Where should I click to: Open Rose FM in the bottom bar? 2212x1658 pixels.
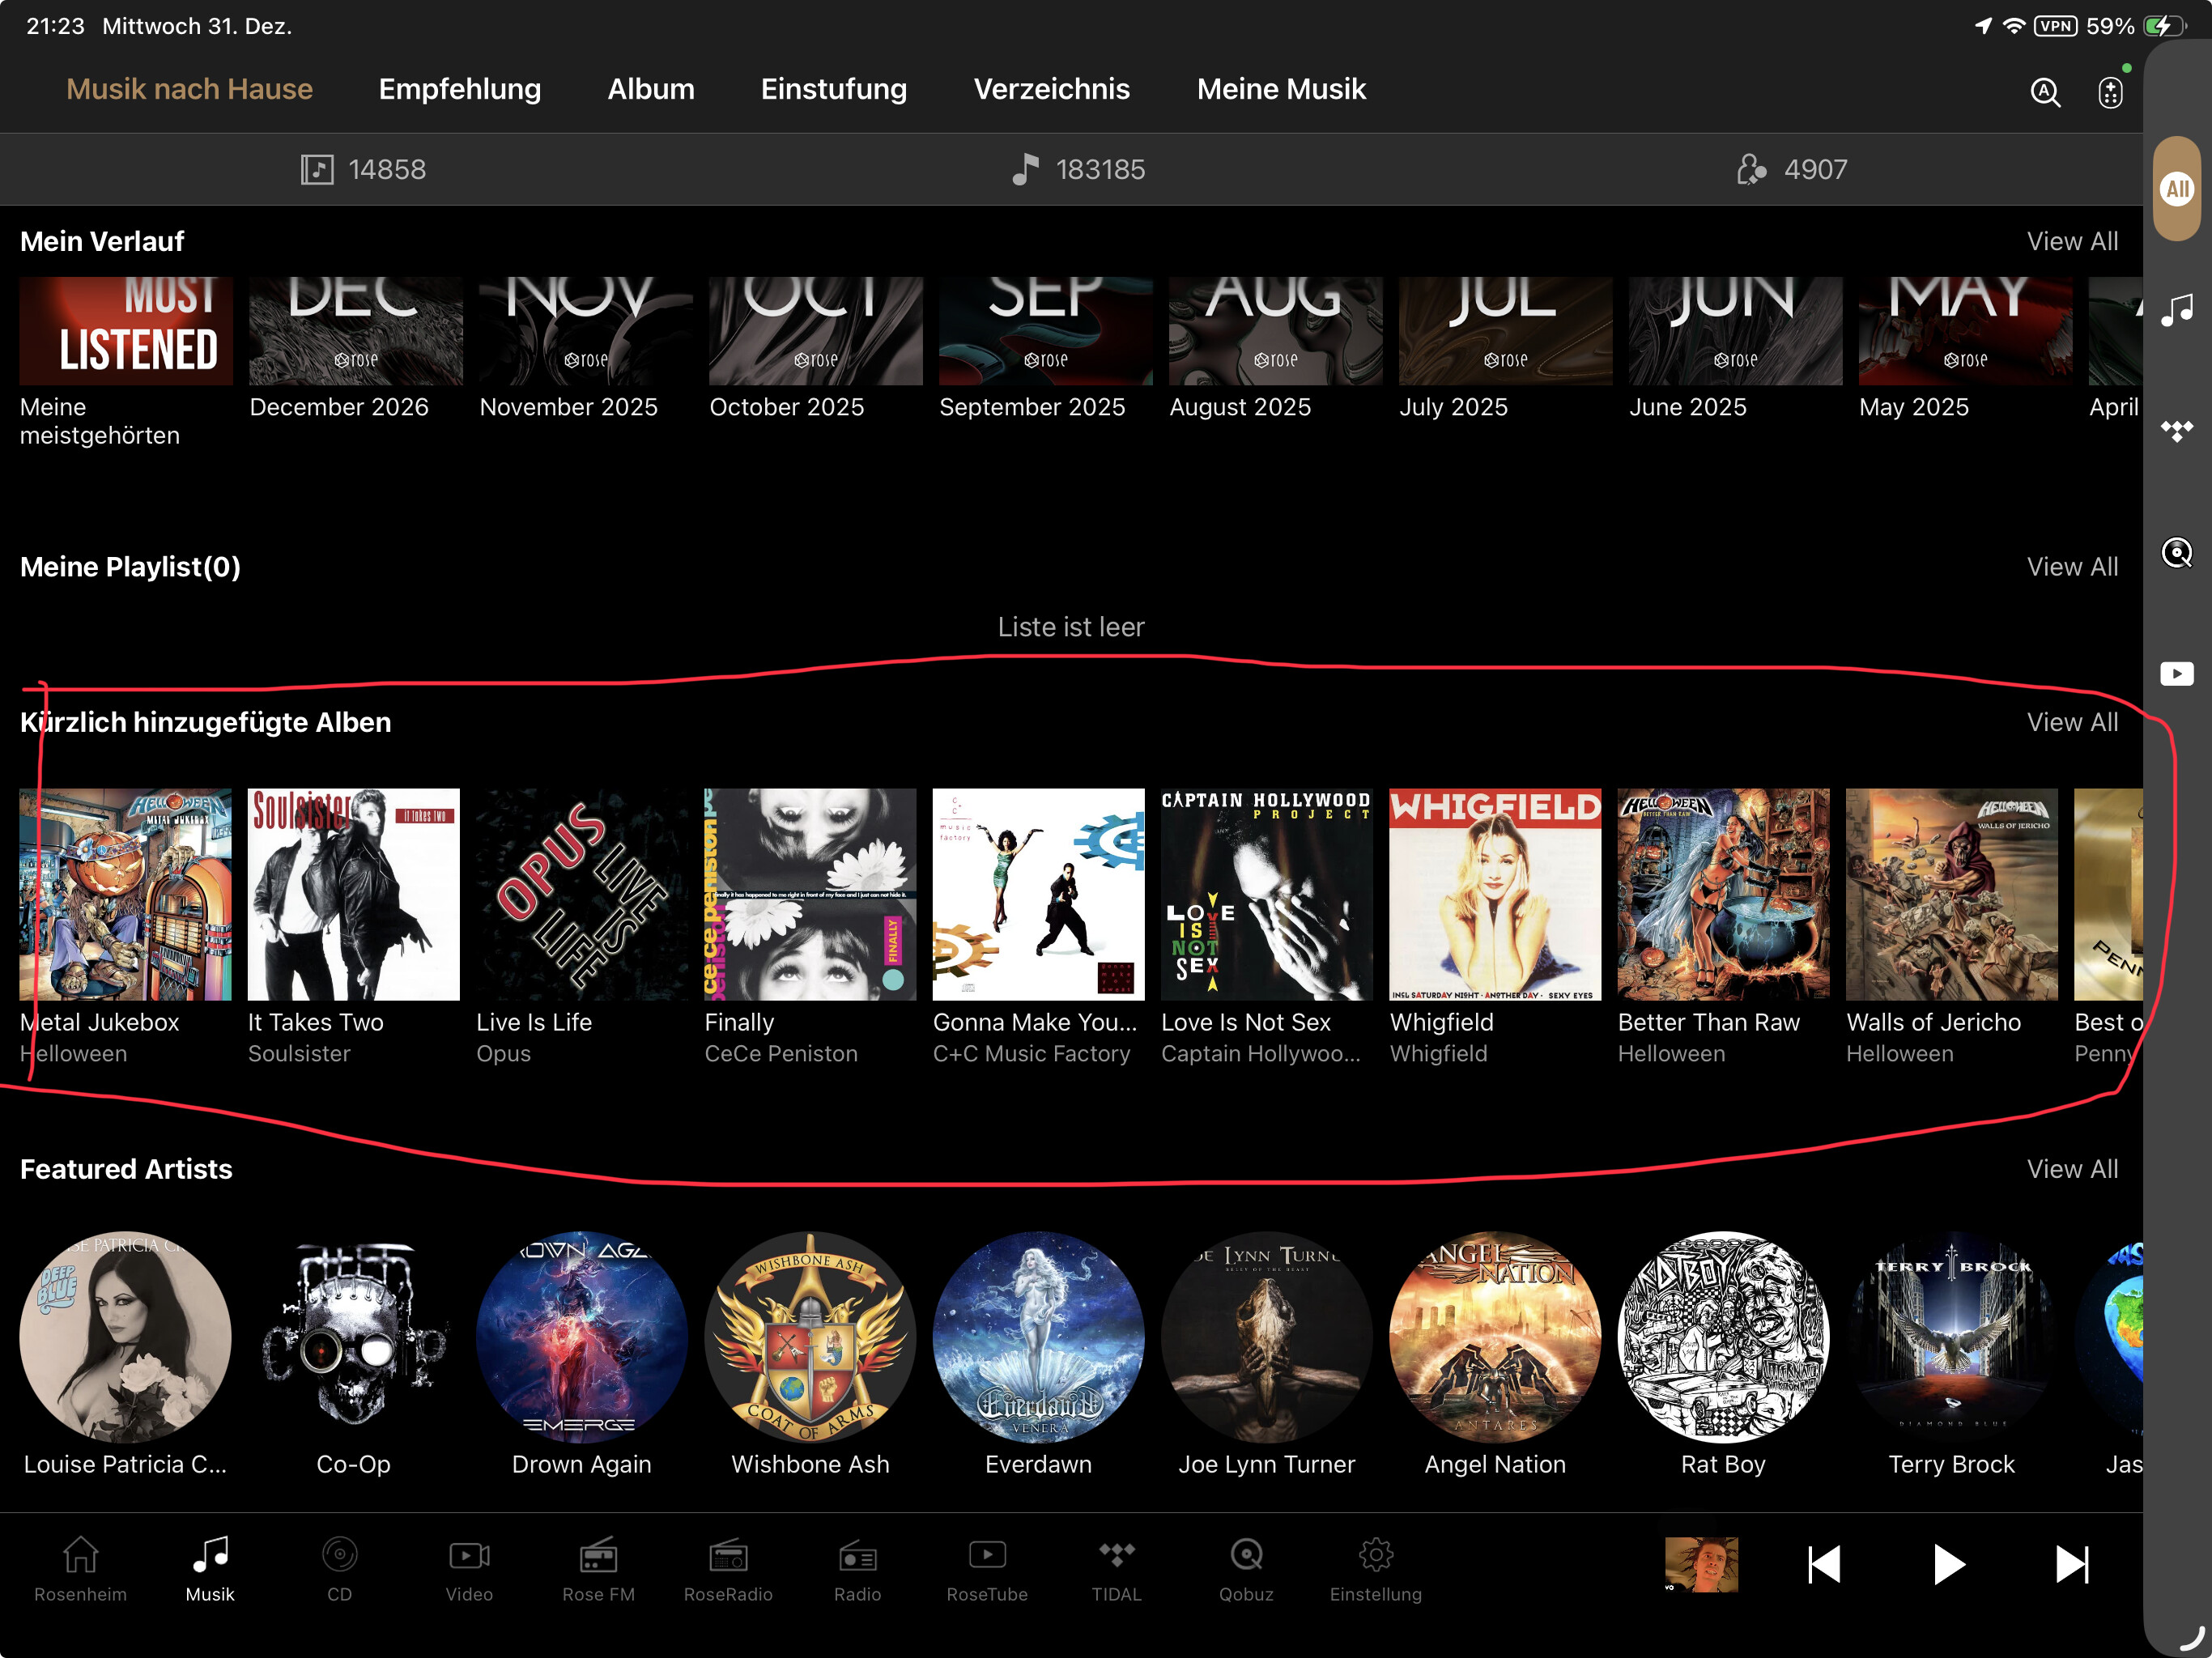[x=598, y=1569]
